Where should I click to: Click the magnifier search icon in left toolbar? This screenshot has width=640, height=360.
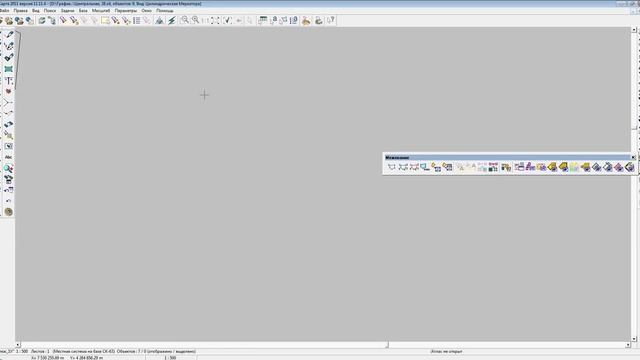8,168
